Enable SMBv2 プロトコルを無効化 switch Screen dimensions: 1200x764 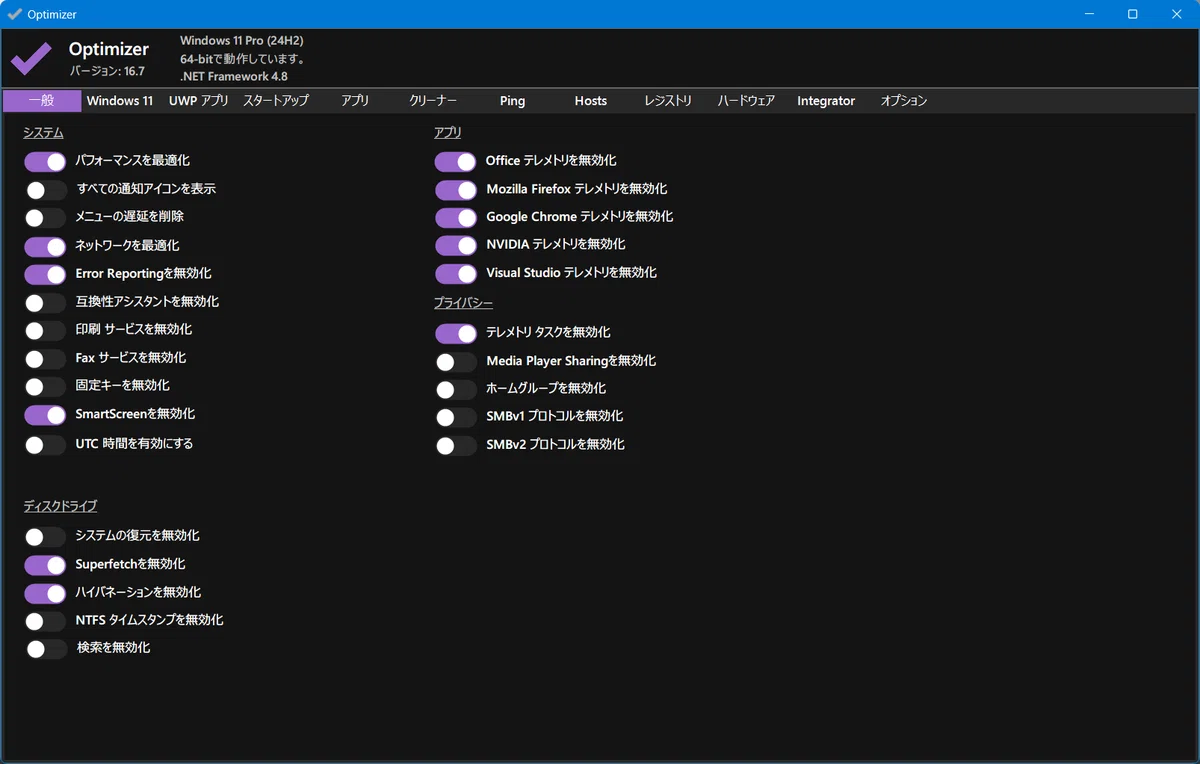(455, 445)
